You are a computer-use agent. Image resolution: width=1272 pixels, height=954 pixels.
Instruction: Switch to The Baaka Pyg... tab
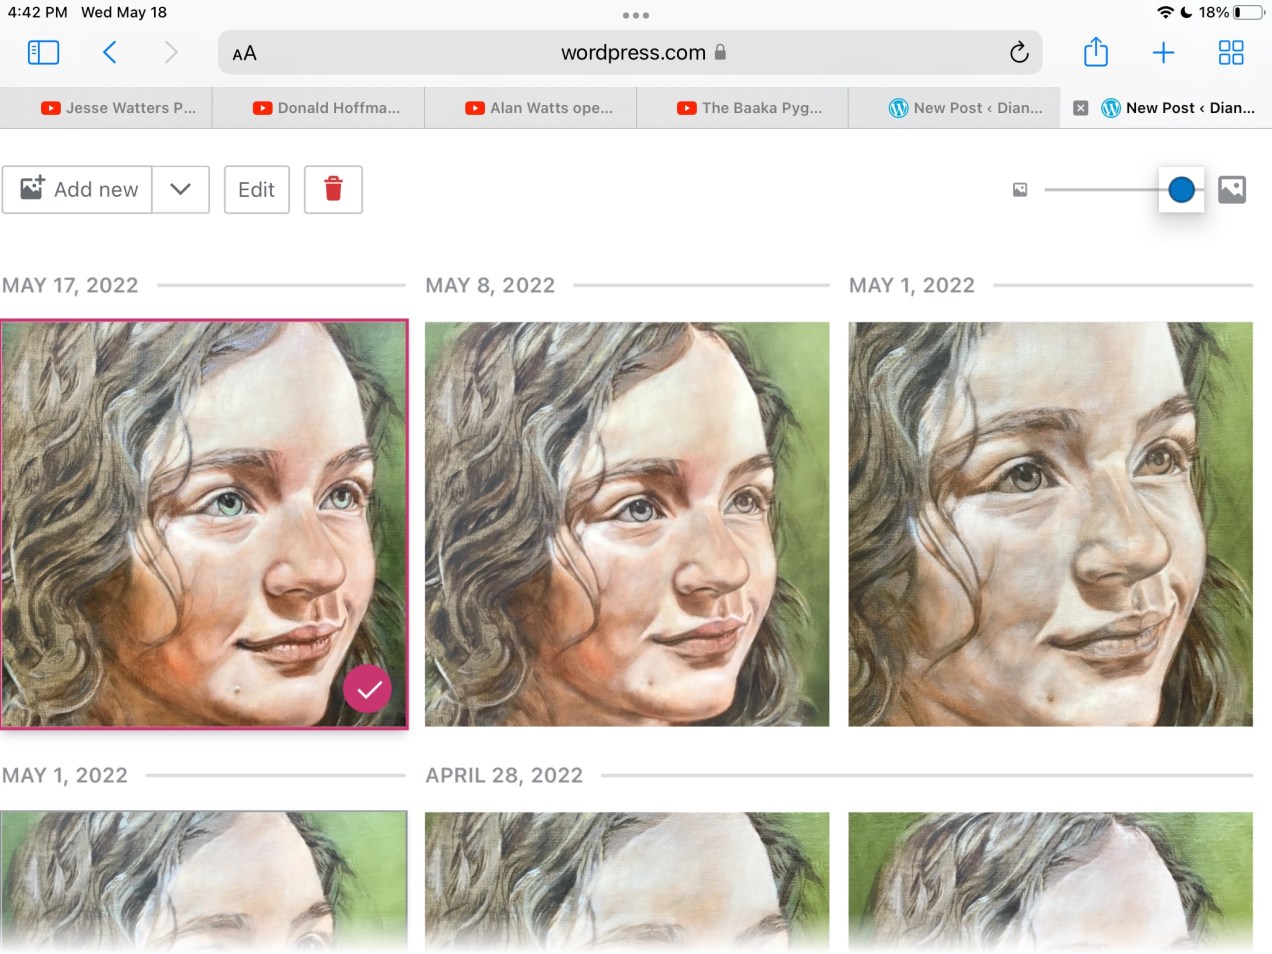coord(750,108)
